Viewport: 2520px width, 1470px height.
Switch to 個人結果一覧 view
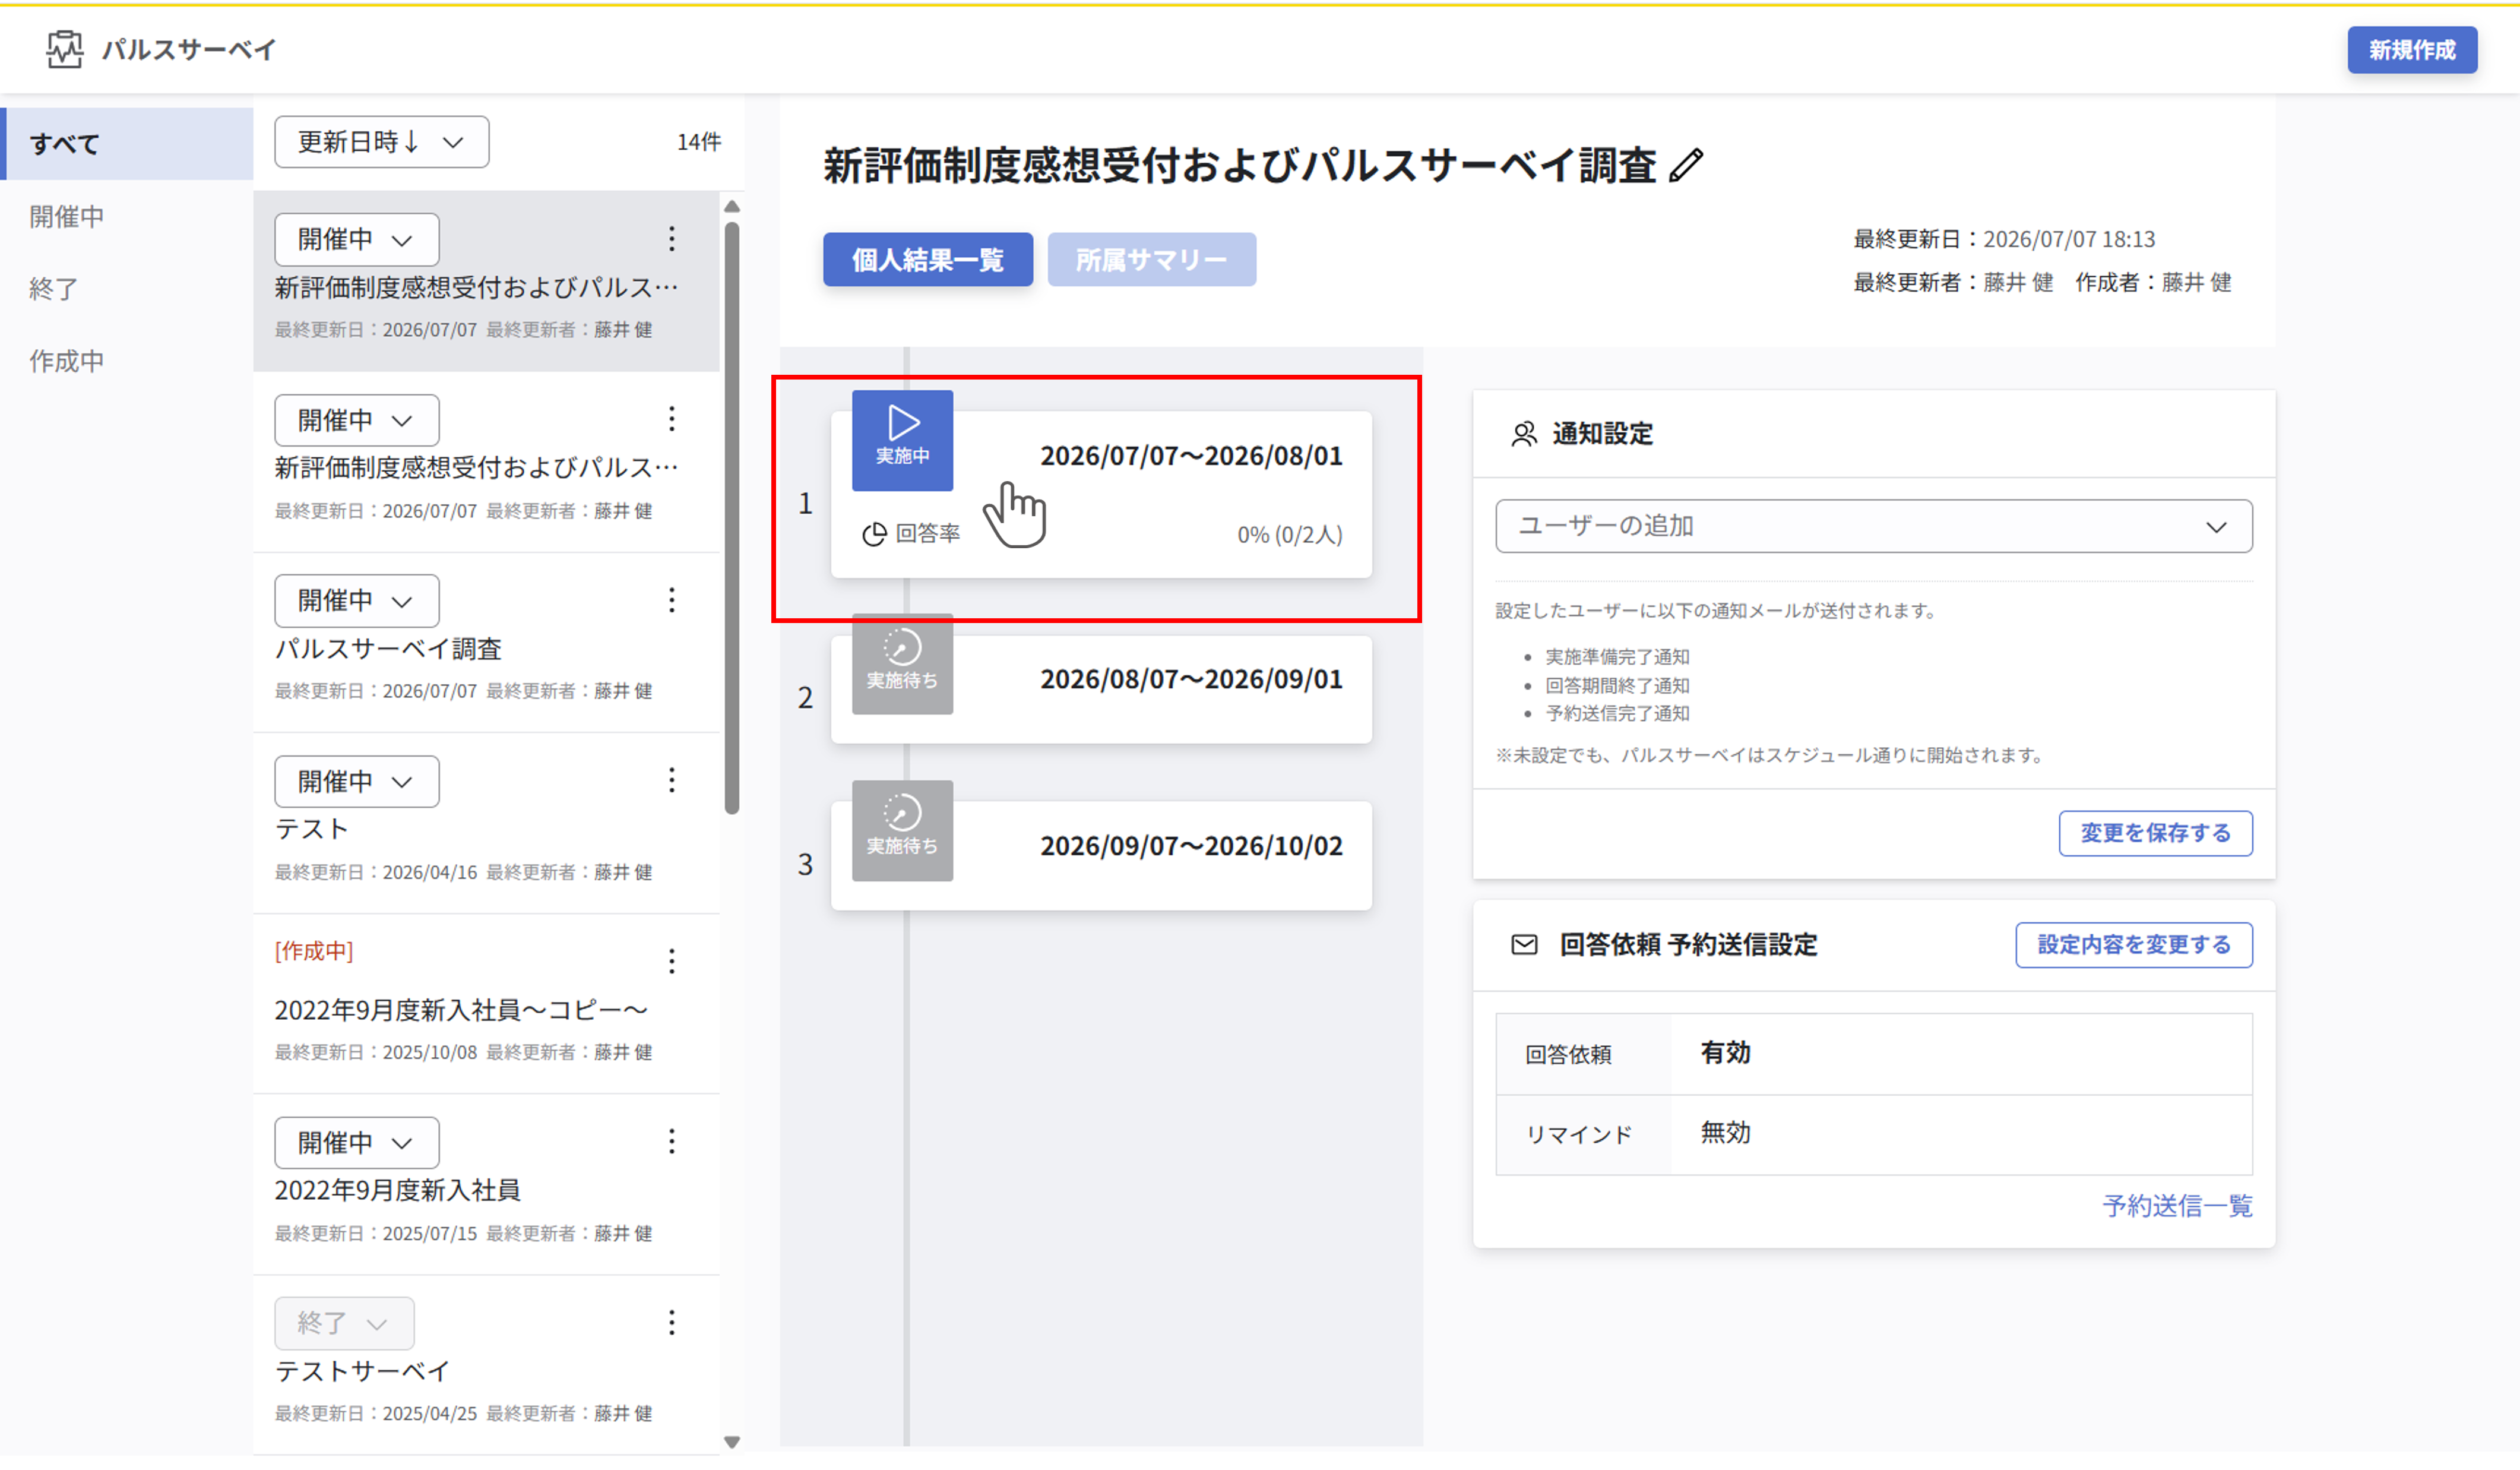point(928,260)
